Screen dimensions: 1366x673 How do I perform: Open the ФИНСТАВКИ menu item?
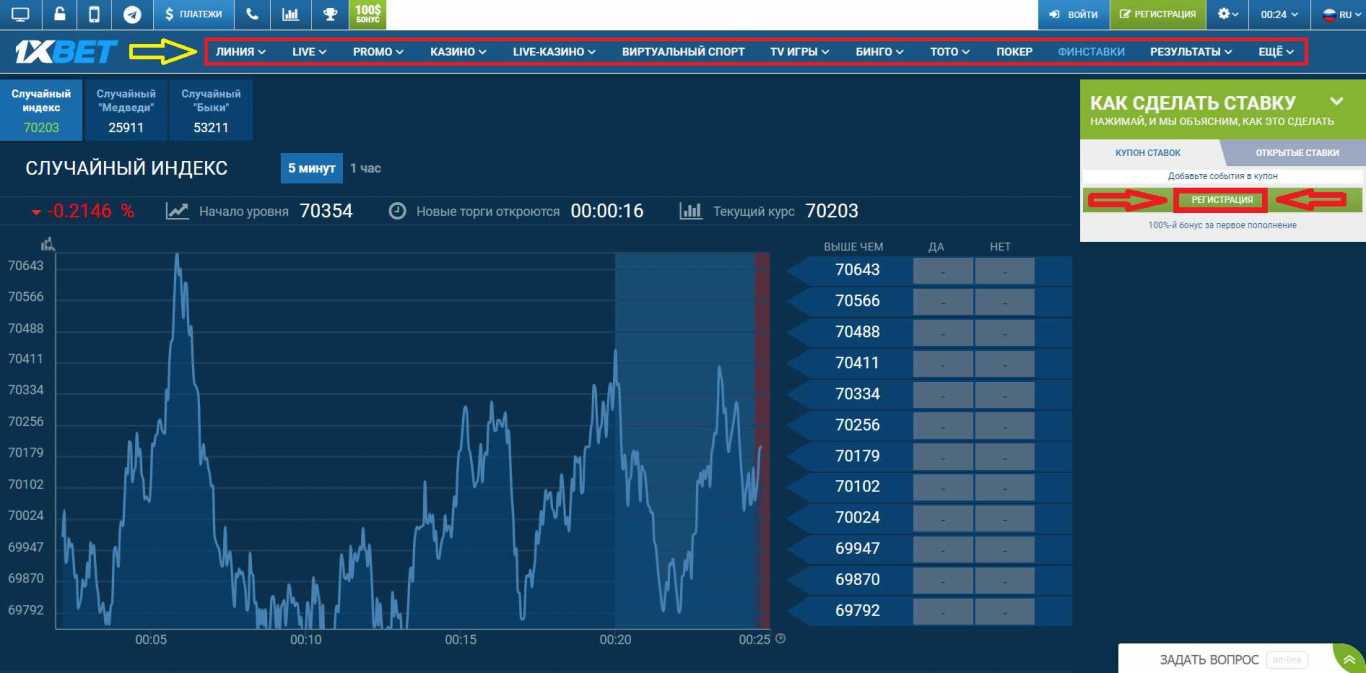[1091, 51]
